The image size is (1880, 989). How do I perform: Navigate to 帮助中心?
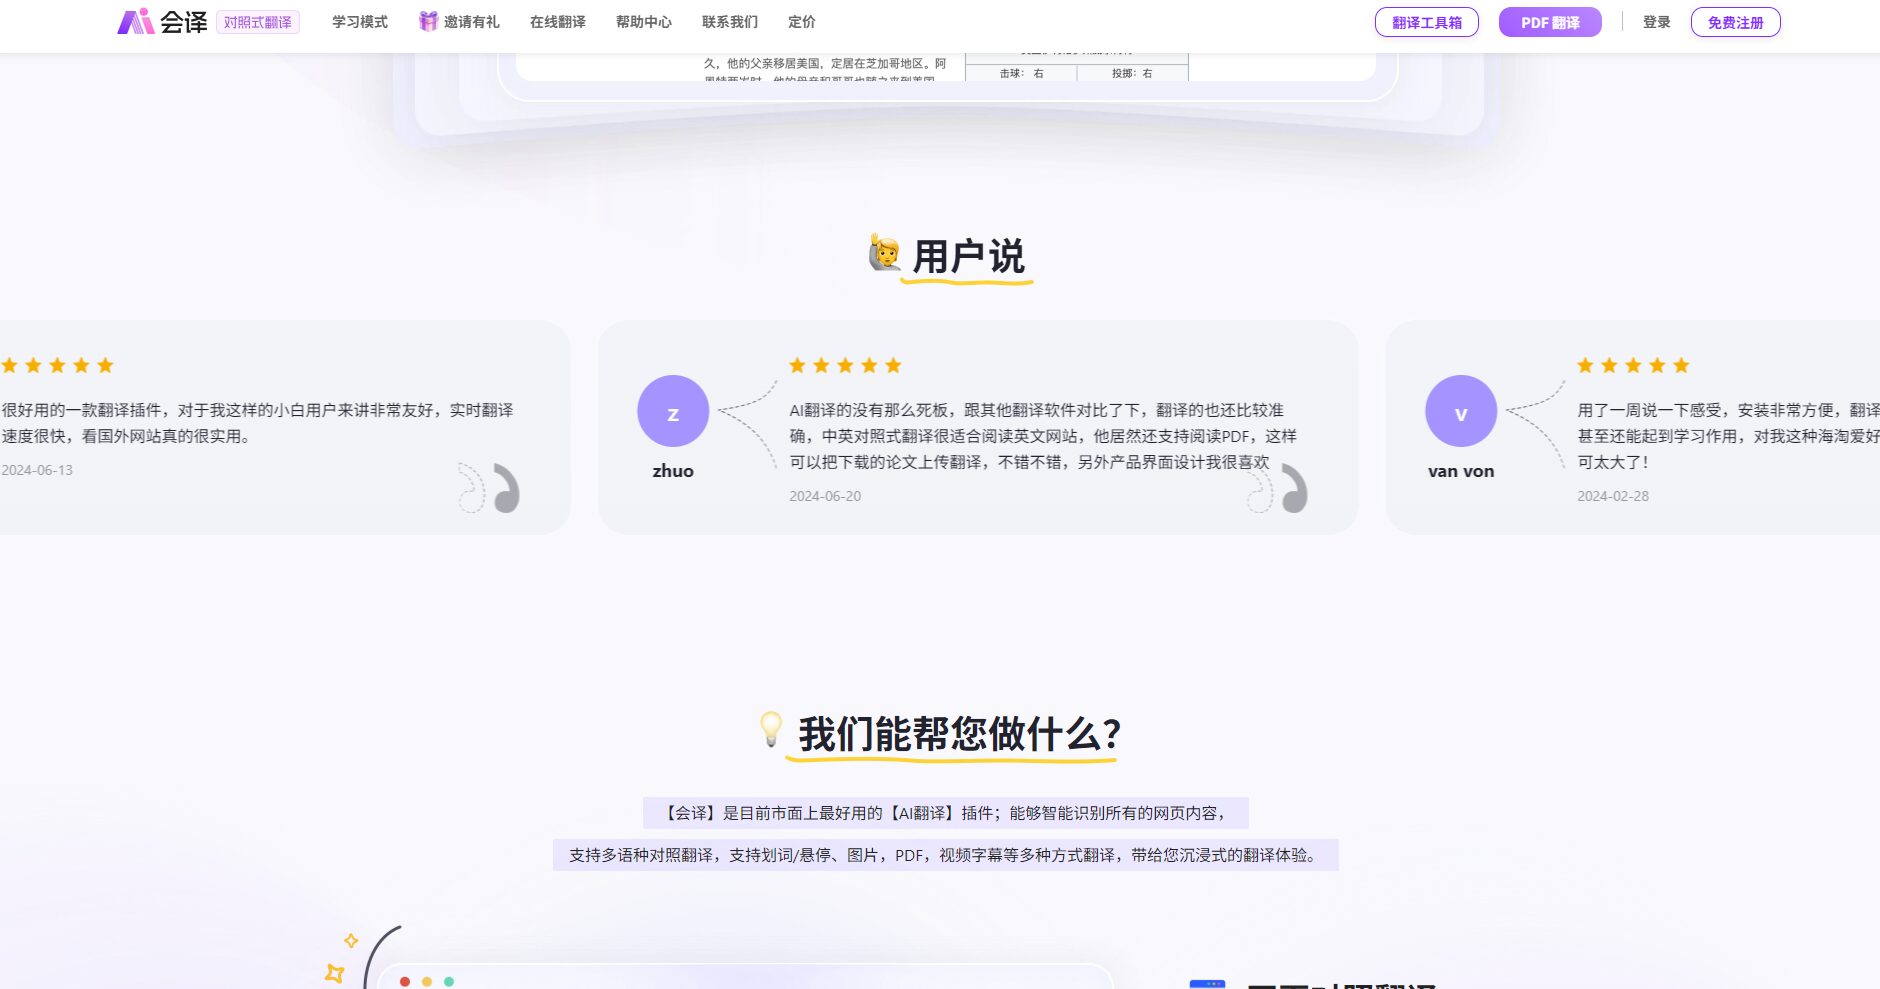645,21
